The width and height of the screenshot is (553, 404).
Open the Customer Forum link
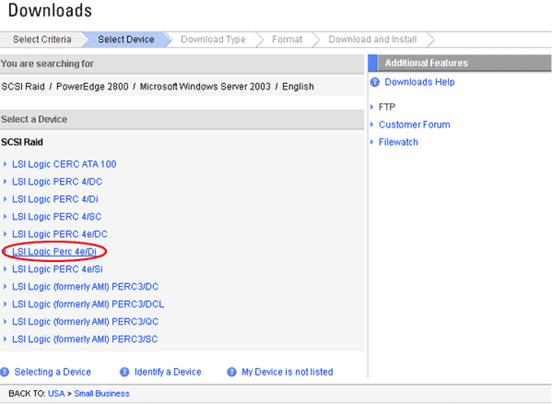coord(414,124)
